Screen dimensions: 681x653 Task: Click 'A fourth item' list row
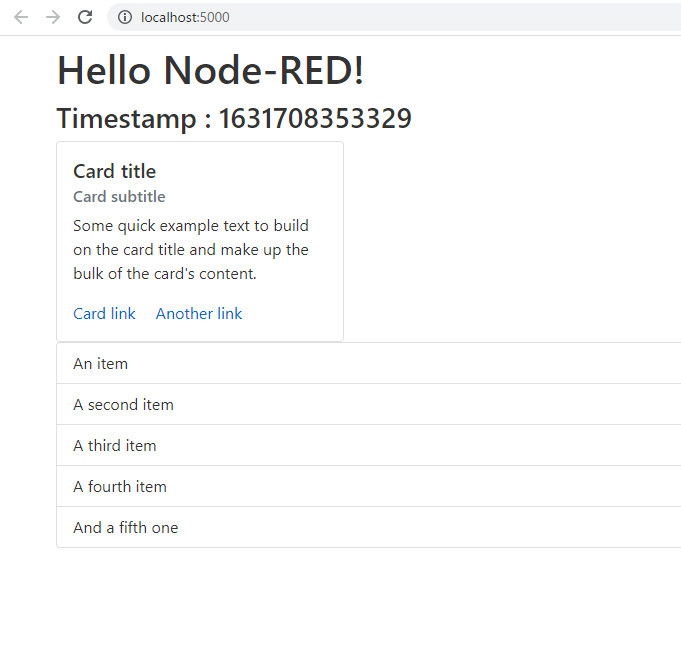tap(120, 487)
